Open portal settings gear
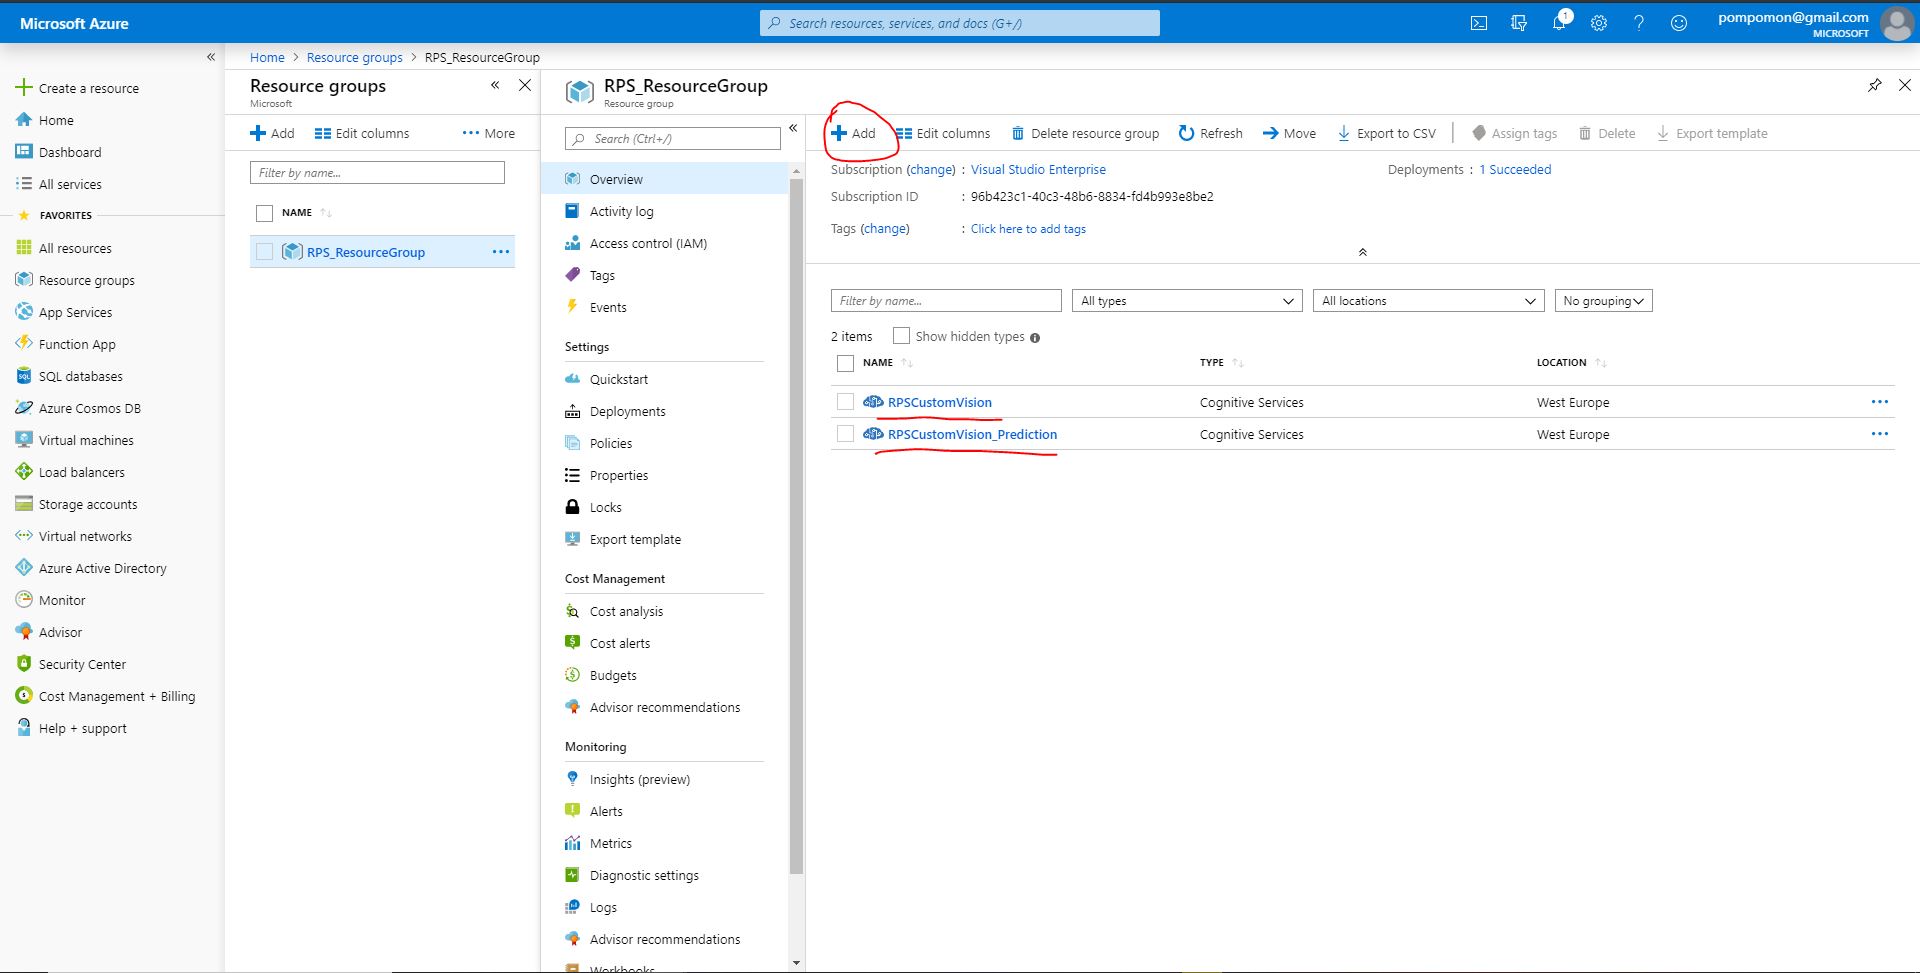1920x973 pixels. 1599,23
